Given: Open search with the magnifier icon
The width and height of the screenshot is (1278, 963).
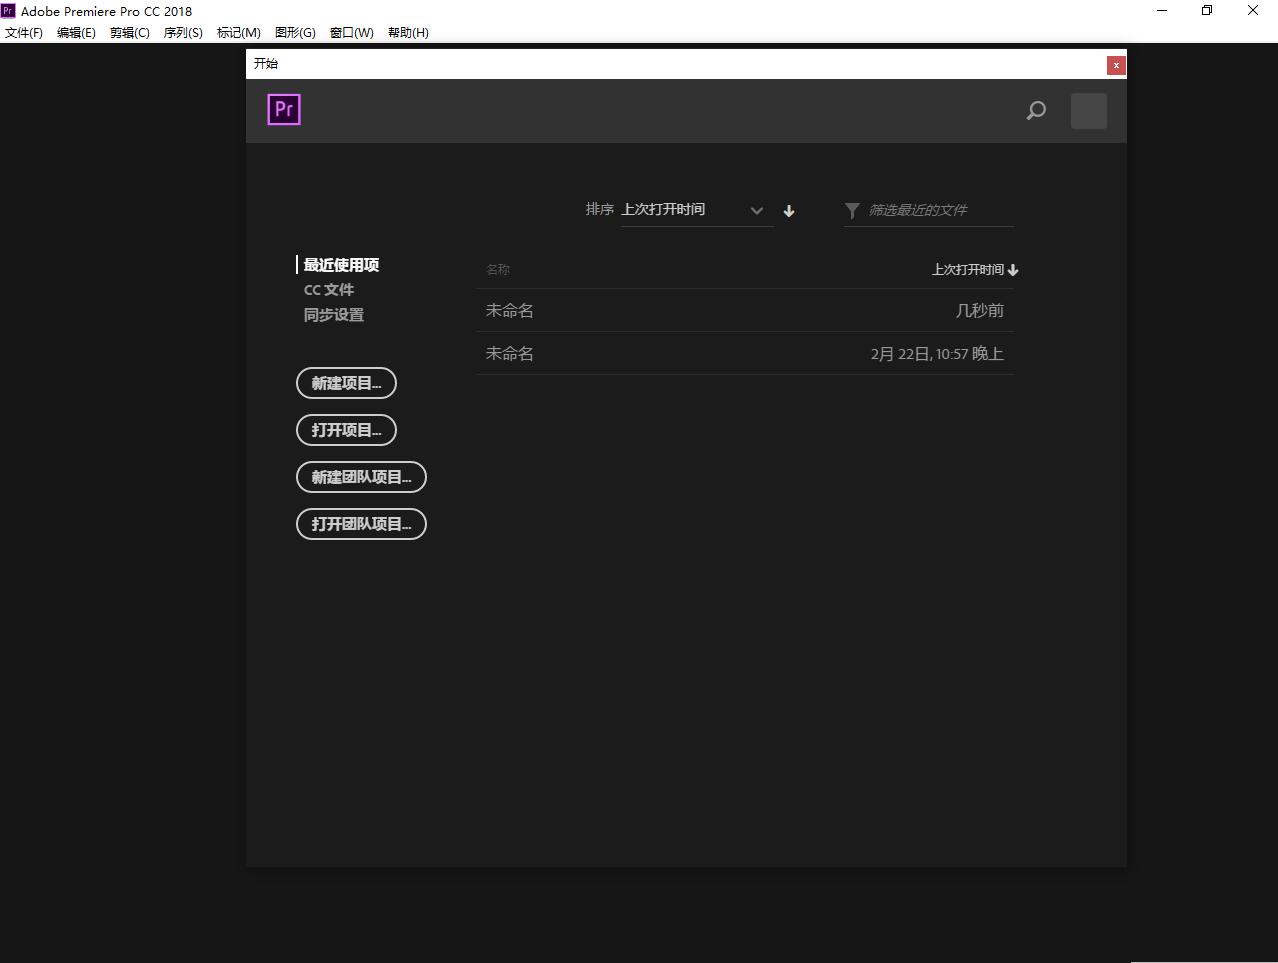Looking at the screenshot, I should point(1036,111).
